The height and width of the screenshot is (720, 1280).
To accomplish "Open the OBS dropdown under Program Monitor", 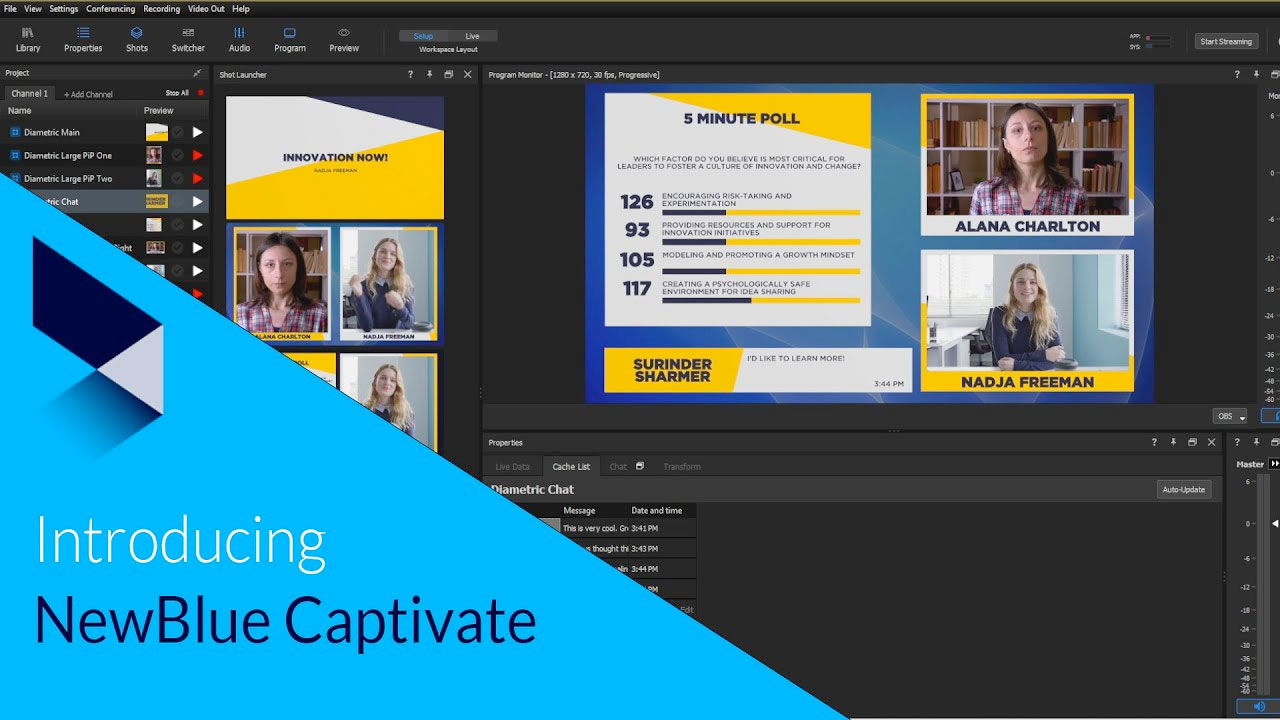I will pos(1230,416).
